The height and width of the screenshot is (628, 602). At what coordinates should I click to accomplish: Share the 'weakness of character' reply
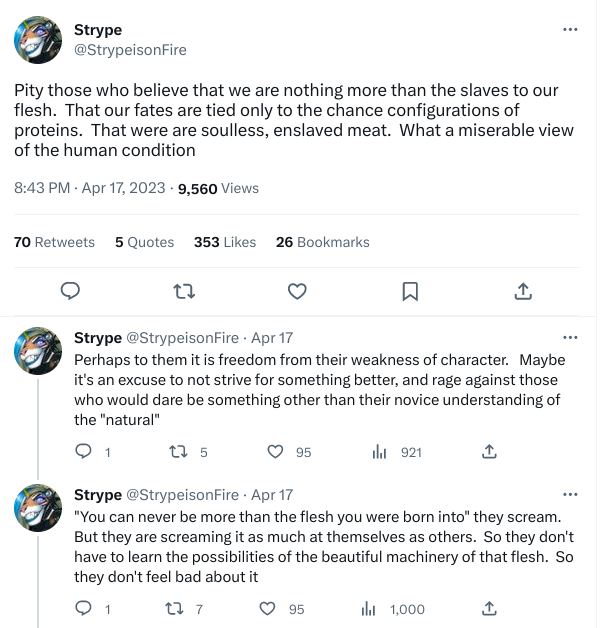pos(489,452)
